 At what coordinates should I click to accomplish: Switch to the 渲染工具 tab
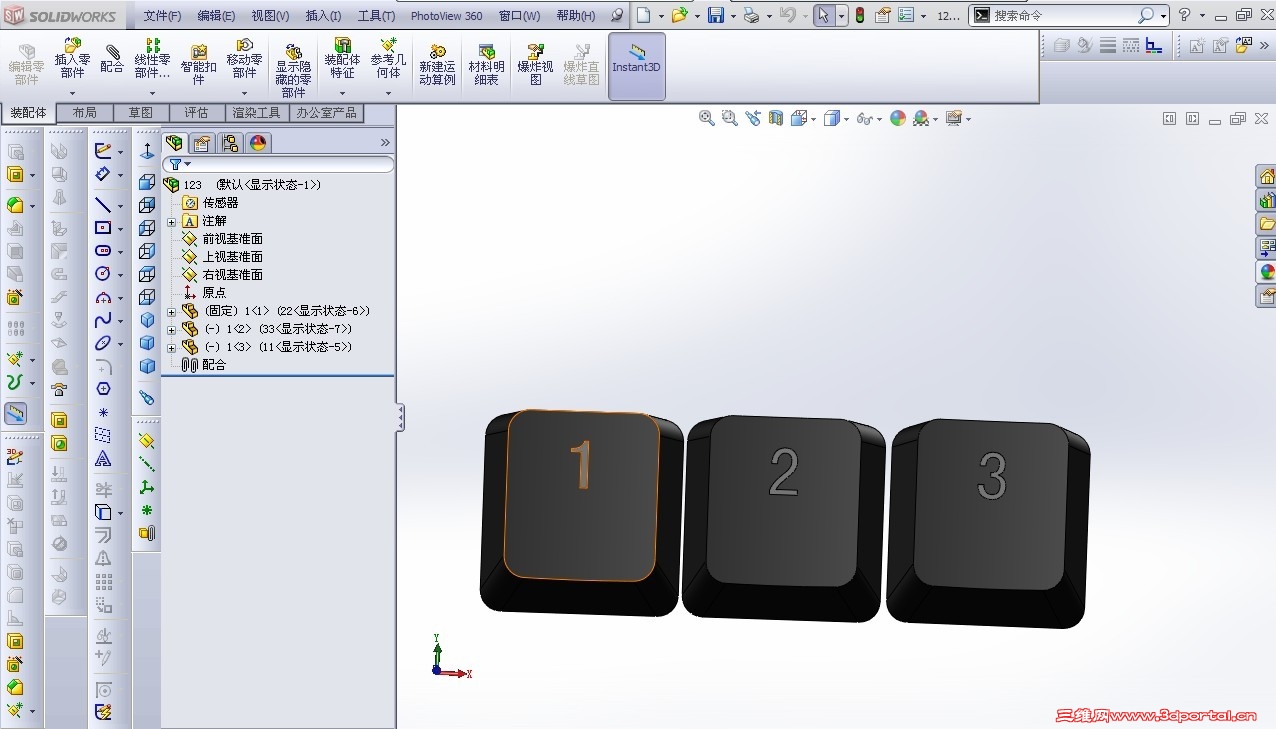tap(257, 113)
